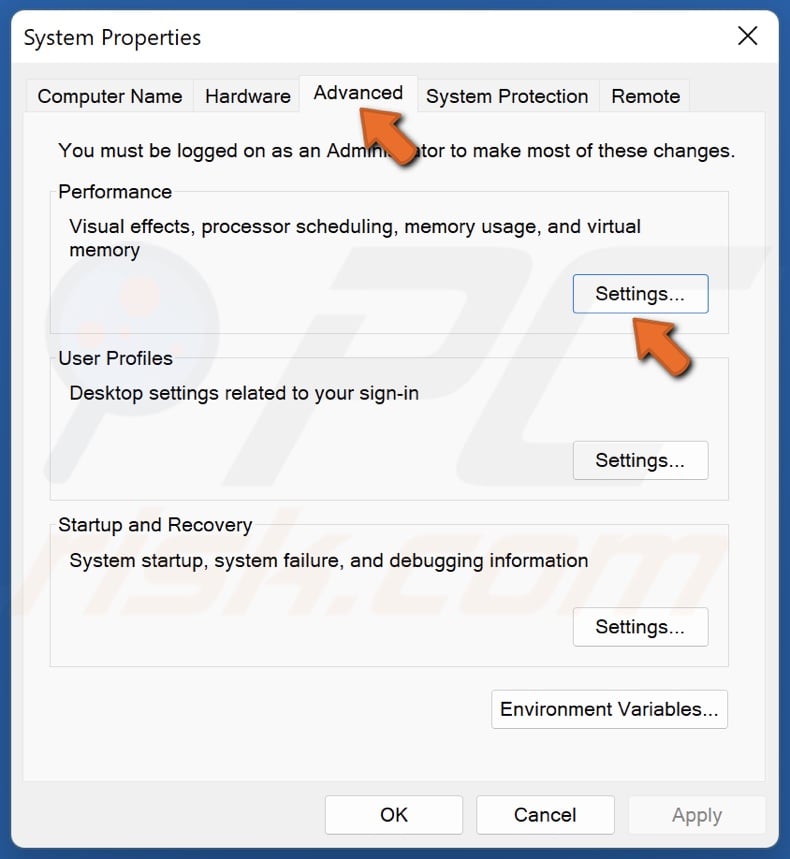Click the Startup and Recovery section heading

(x=154, y=525)
